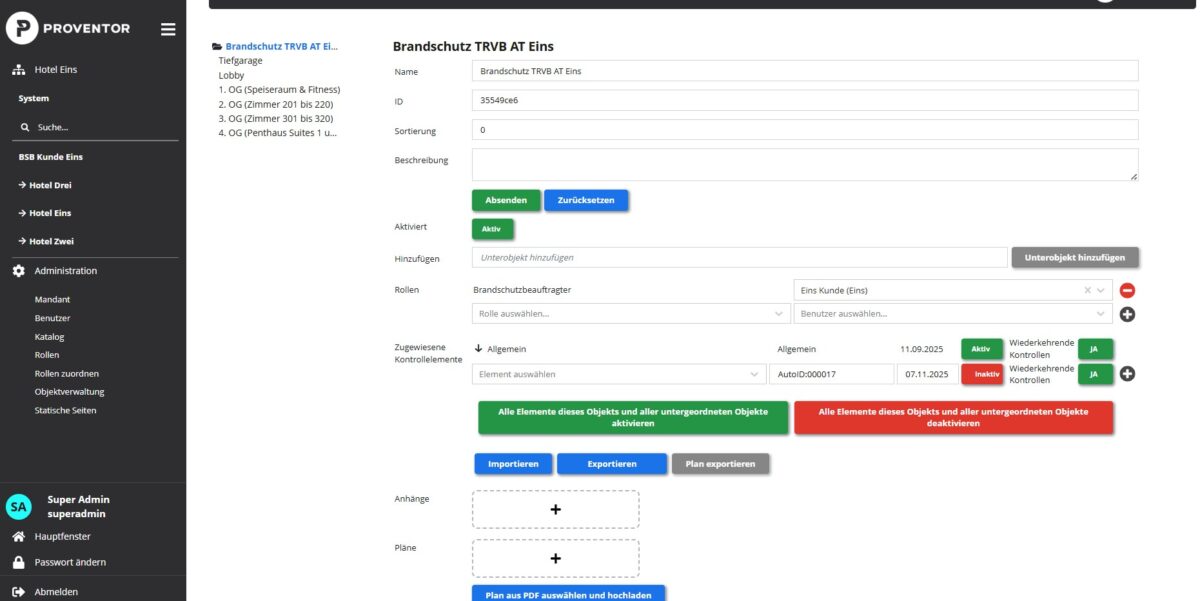1200x601 pixels.
Task: Click plus icon to add control element
Action: (x=1127, y=374)
